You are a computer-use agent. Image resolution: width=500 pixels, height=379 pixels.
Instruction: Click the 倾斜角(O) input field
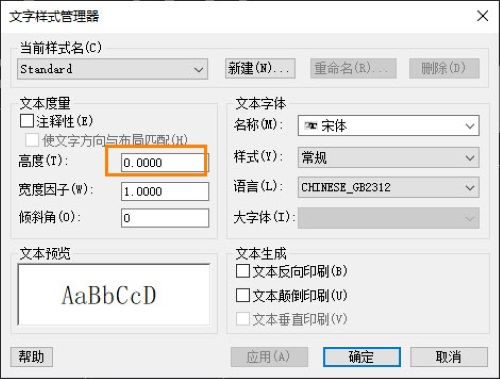coord(165,218)
